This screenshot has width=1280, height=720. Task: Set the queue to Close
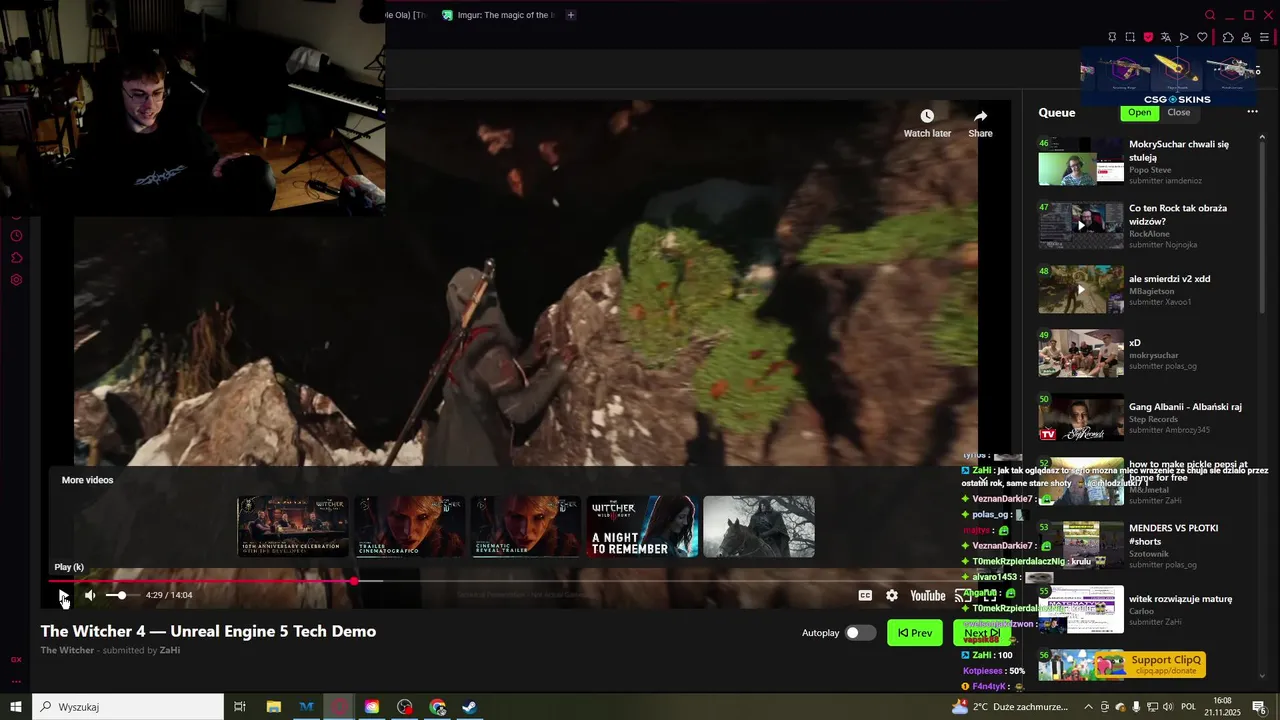[x=1179, y=112]
